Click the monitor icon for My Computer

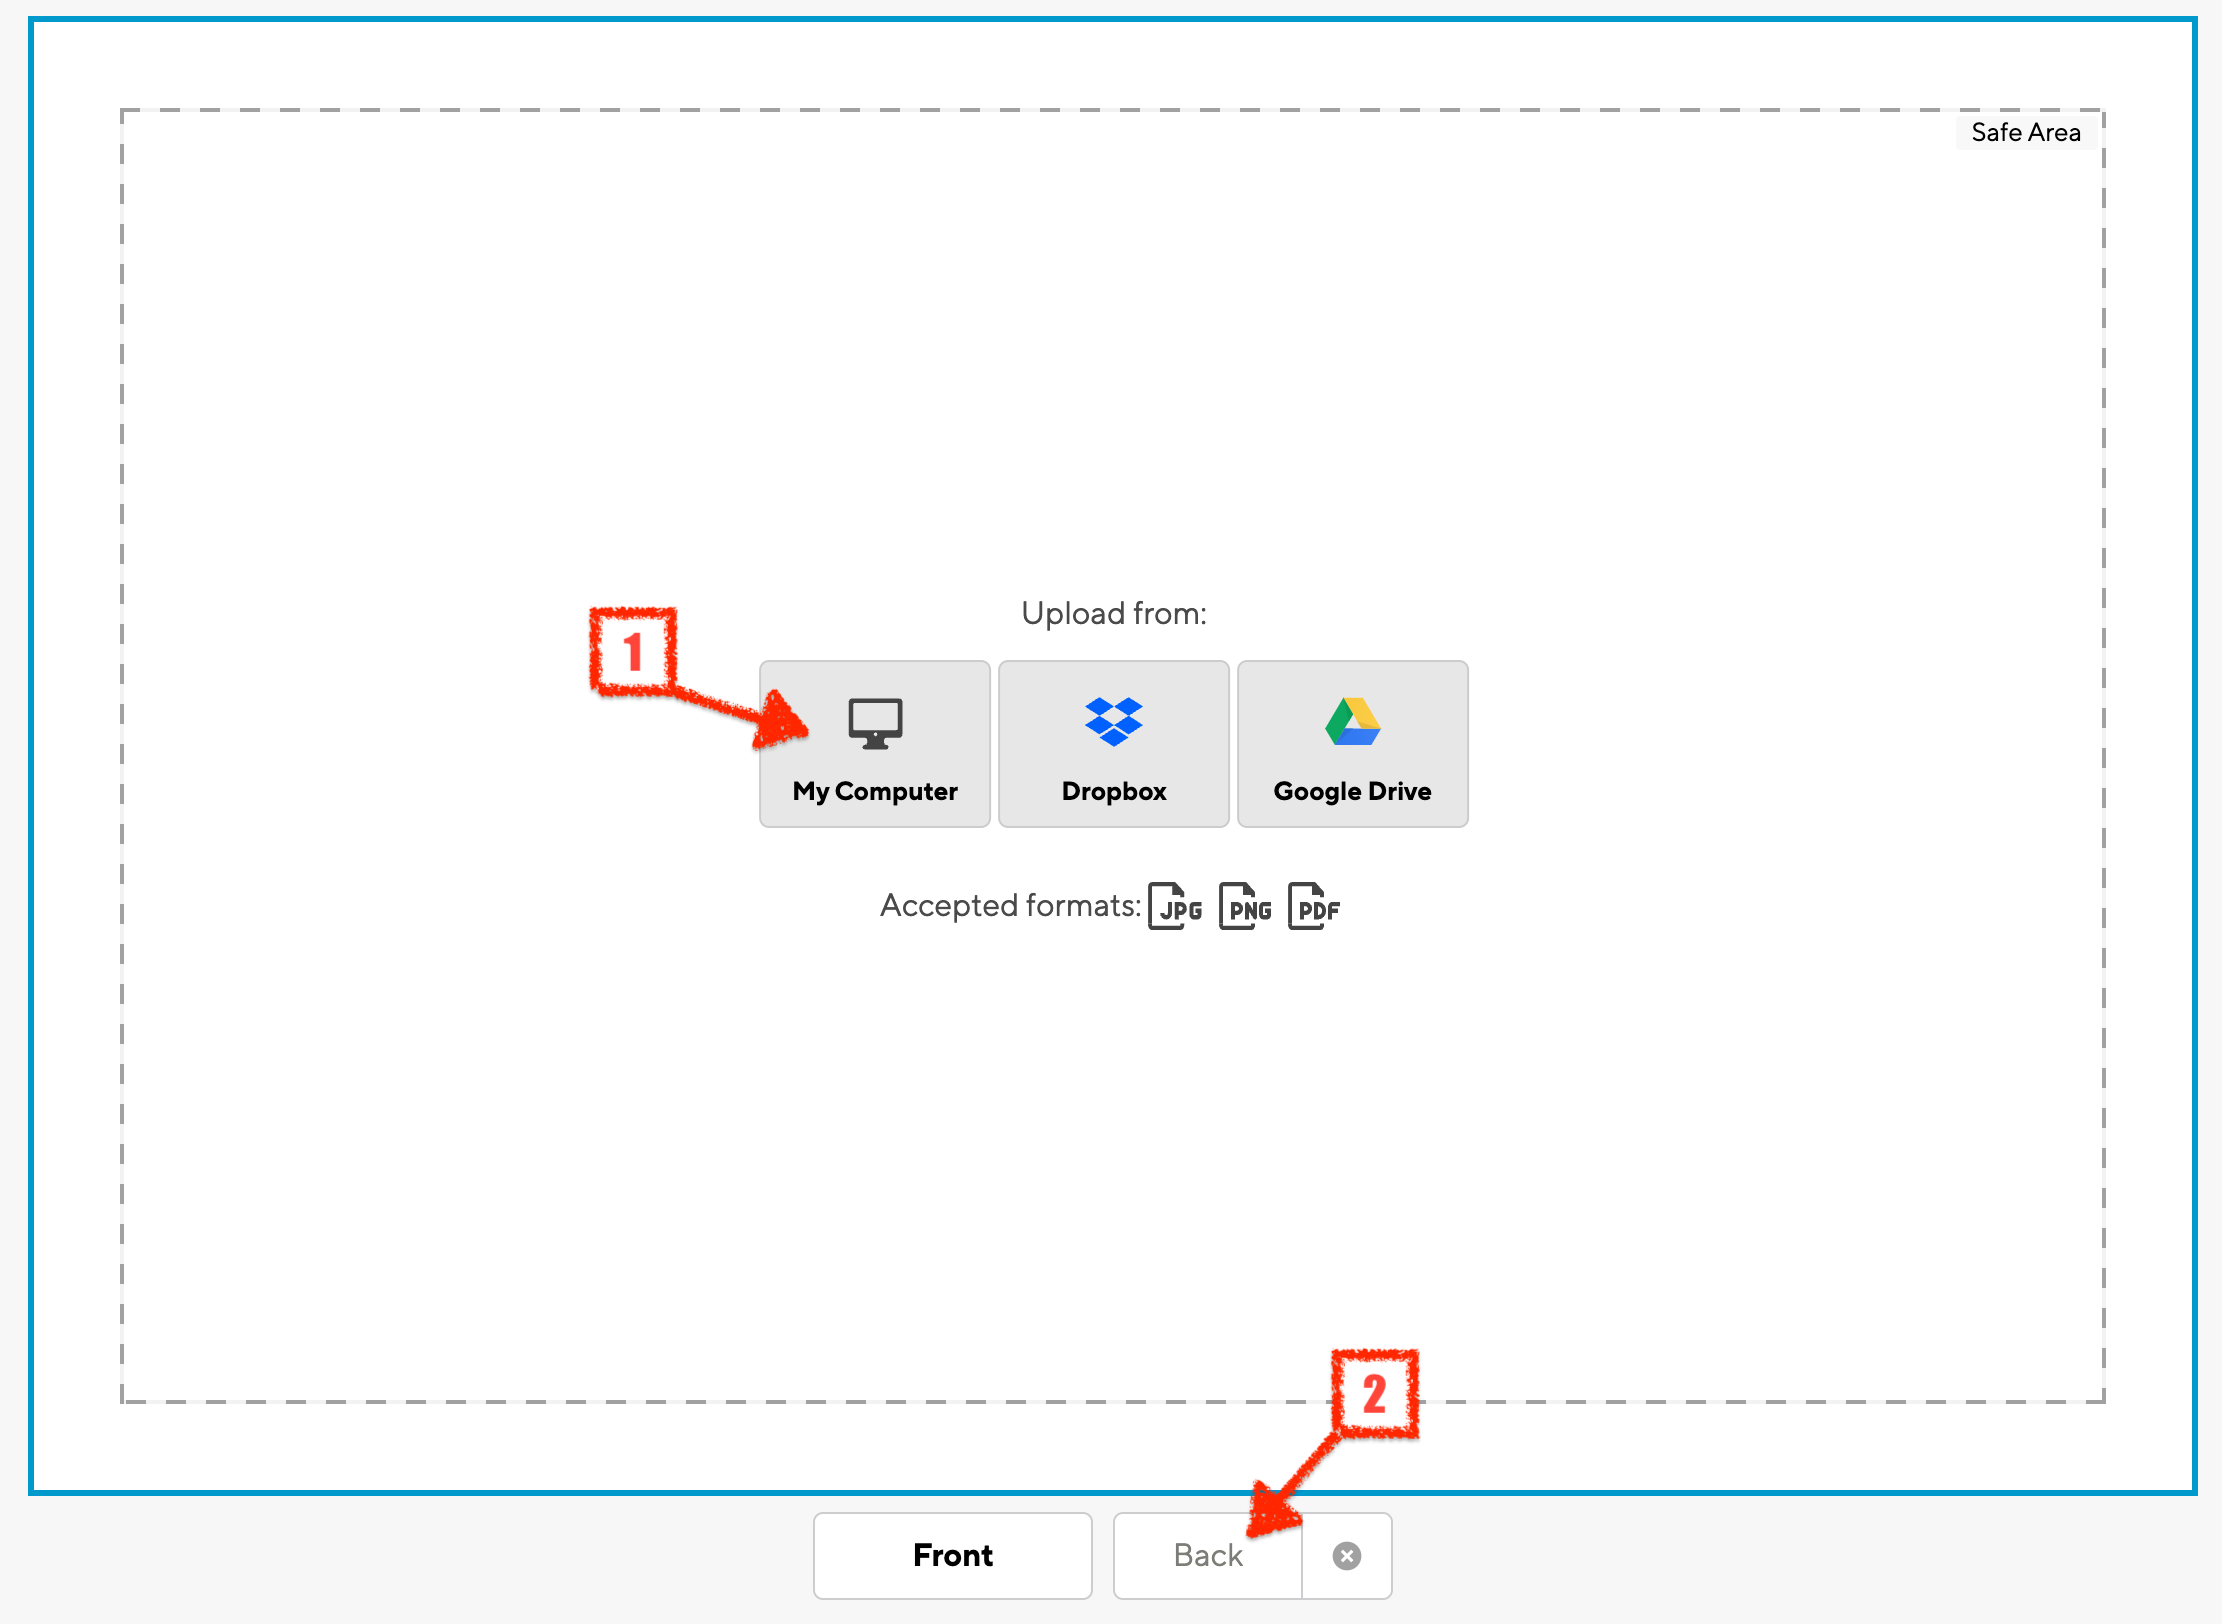pos(875,723)
